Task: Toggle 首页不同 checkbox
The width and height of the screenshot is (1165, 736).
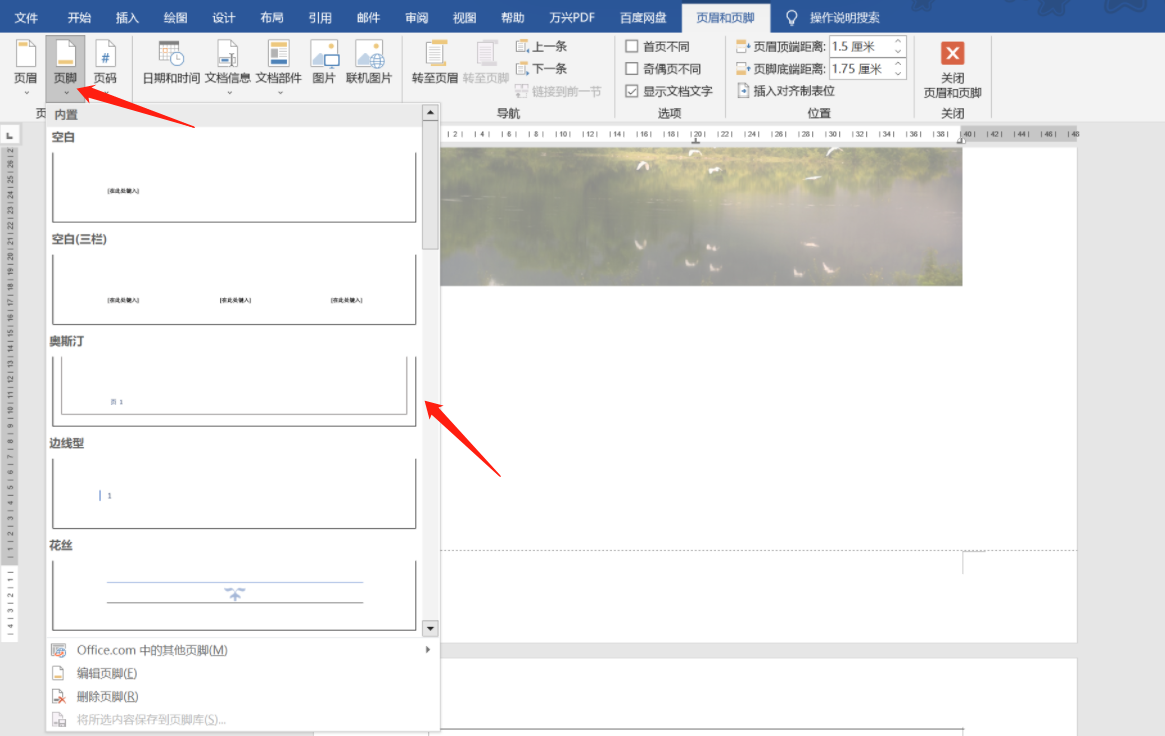Action: click(x=632, y=46)
